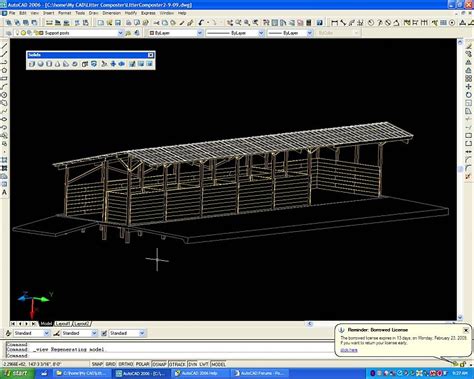Open the Layer Properties Manager icon
Image resolution: width=474 pixels, height=379 pixels.
(x=9, y=33)
